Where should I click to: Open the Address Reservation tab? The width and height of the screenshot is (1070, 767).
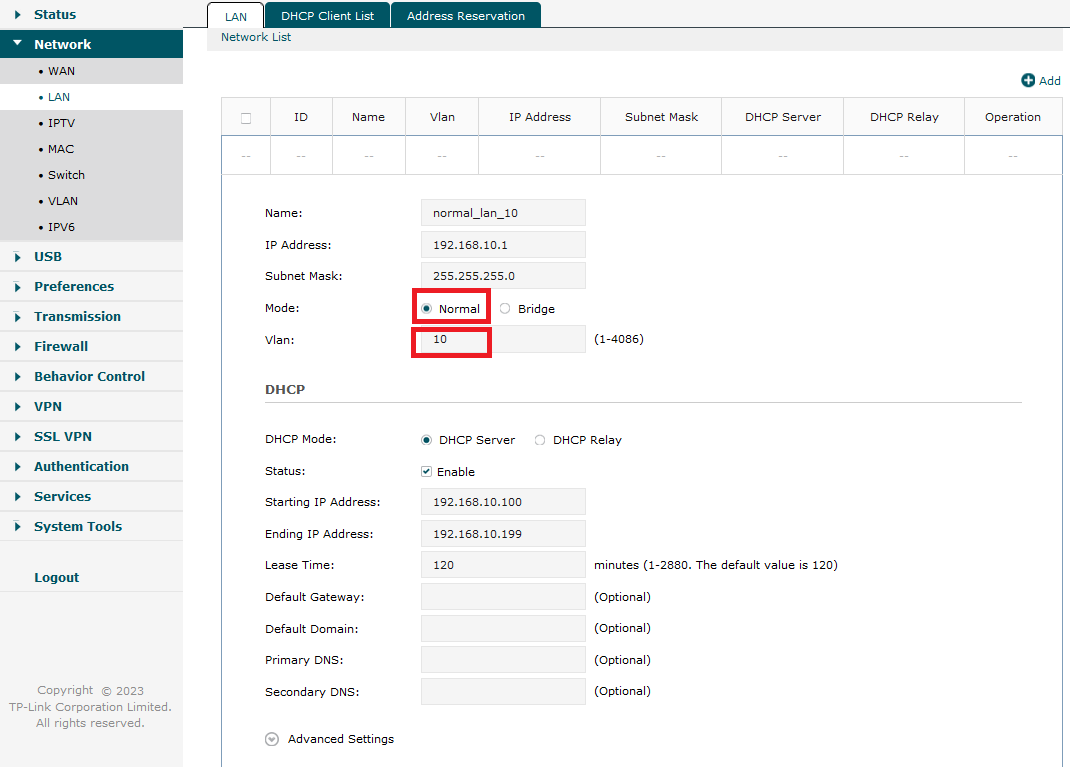466,16
